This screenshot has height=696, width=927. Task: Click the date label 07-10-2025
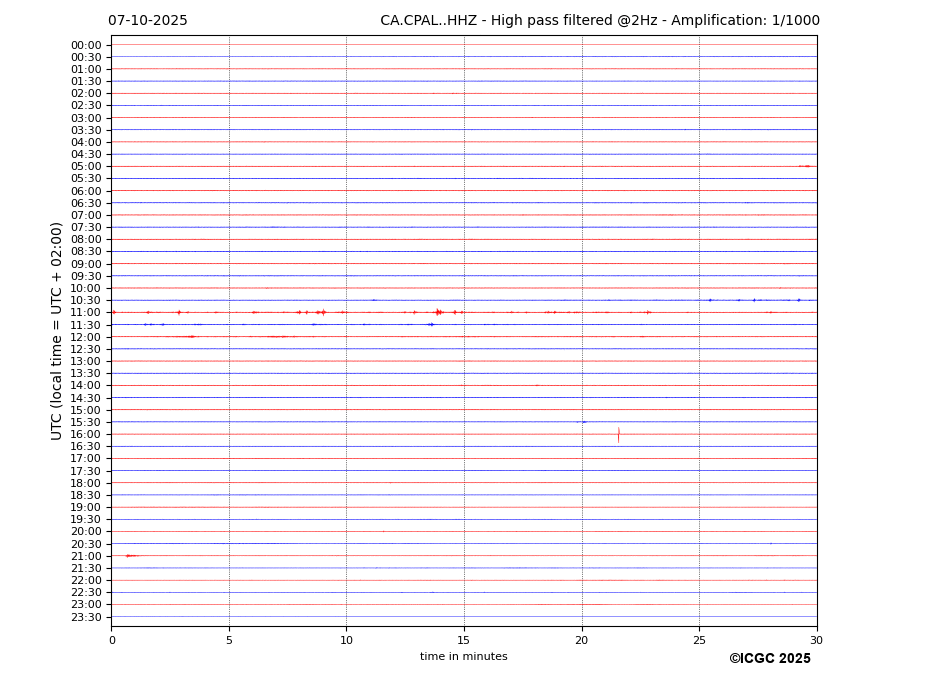(x=148, y=21)
